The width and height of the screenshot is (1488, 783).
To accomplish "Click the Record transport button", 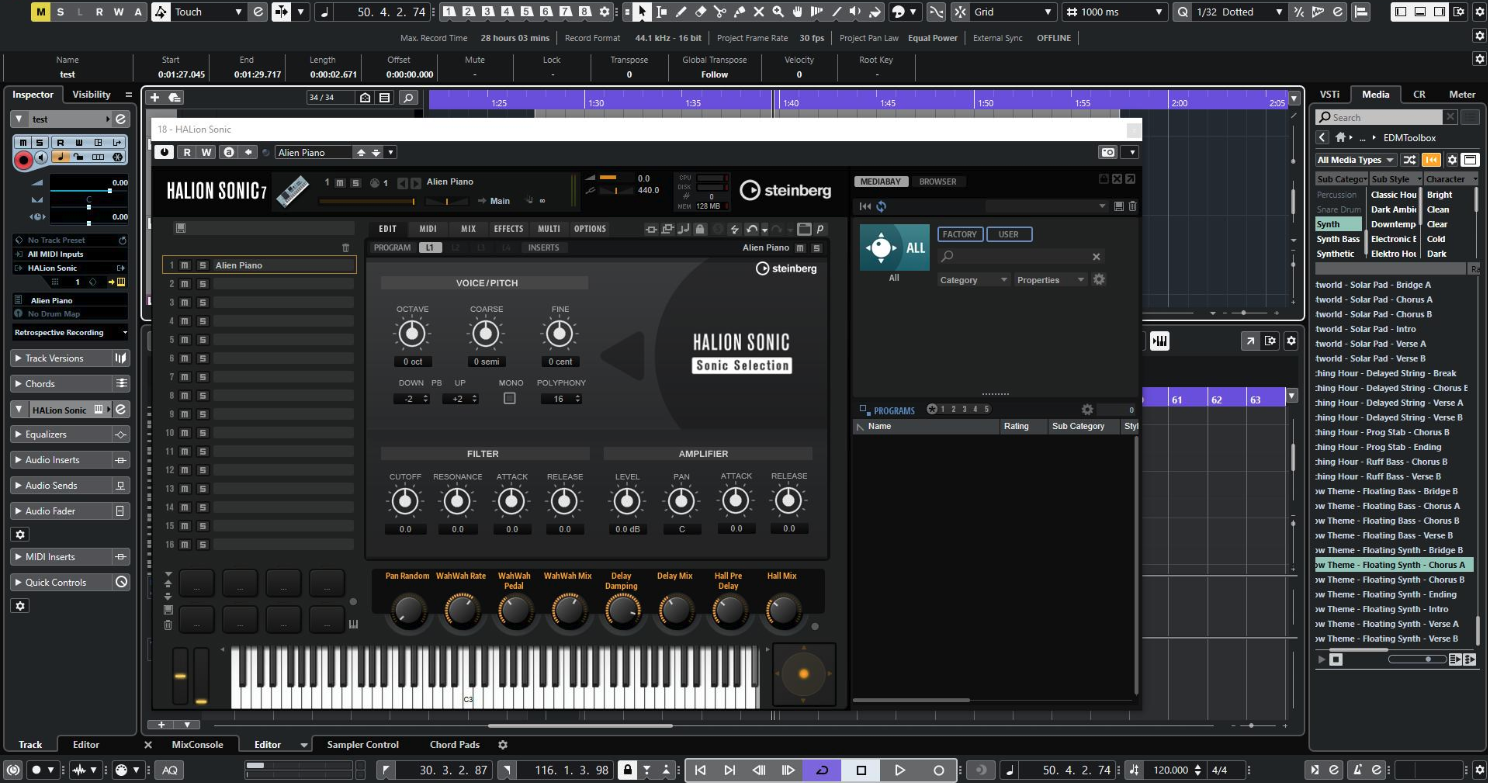I will [938, 770].
